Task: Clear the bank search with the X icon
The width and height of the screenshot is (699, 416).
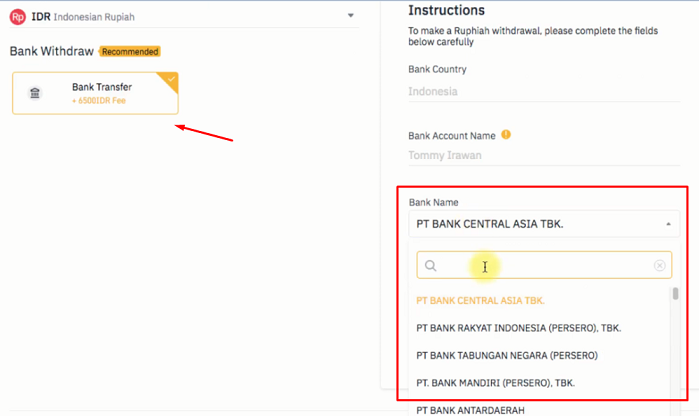Action: click(659, 266)
